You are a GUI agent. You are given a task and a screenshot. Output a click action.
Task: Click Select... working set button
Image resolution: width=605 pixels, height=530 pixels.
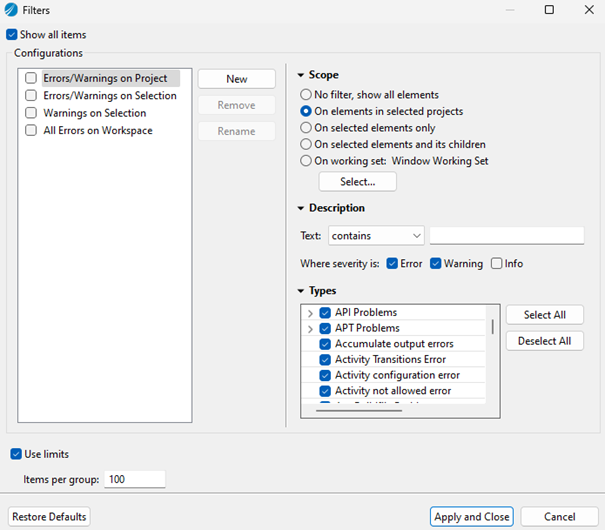(357, 182)
